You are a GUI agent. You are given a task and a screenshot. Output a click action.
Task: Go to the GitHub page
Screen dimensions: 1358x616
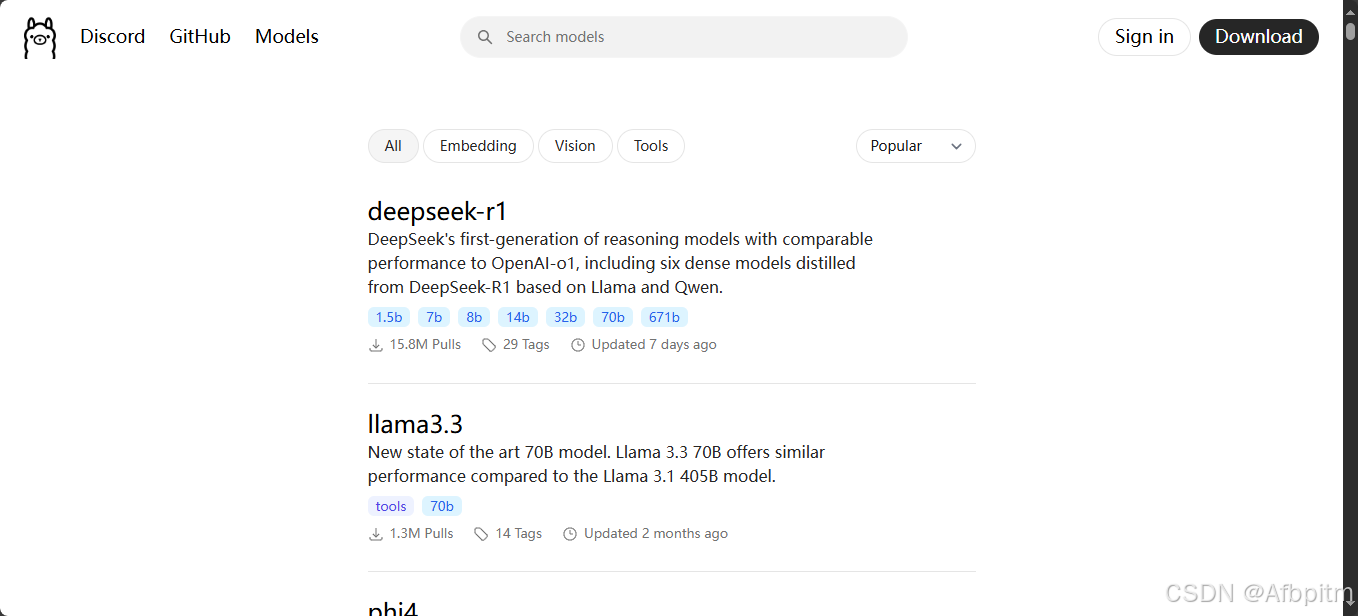click(x=199, y=36)
